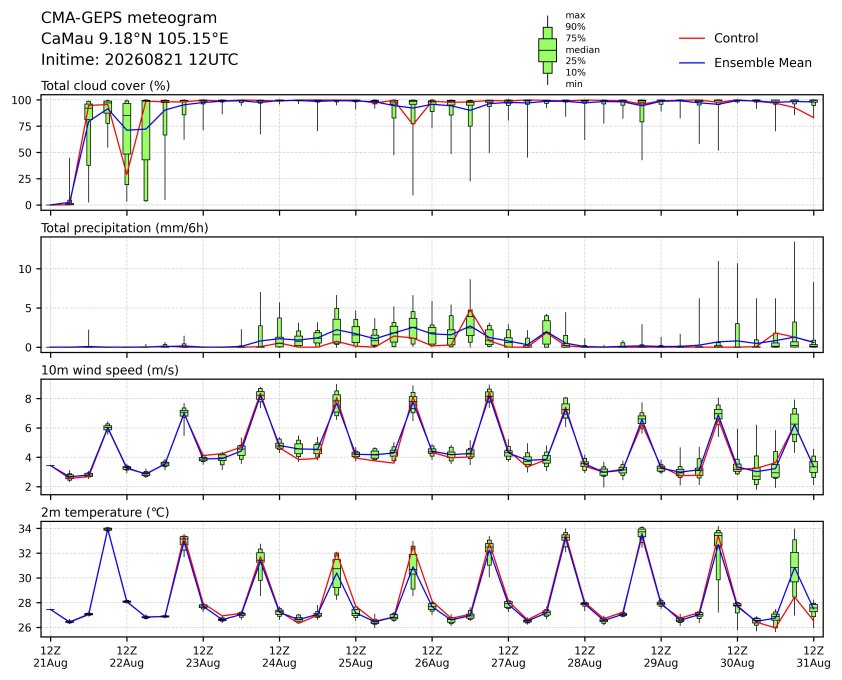Screen dimensions: 842x680
Task: Click the 'Total cloud cover (%)' panel title
Action: click(105, 86)
